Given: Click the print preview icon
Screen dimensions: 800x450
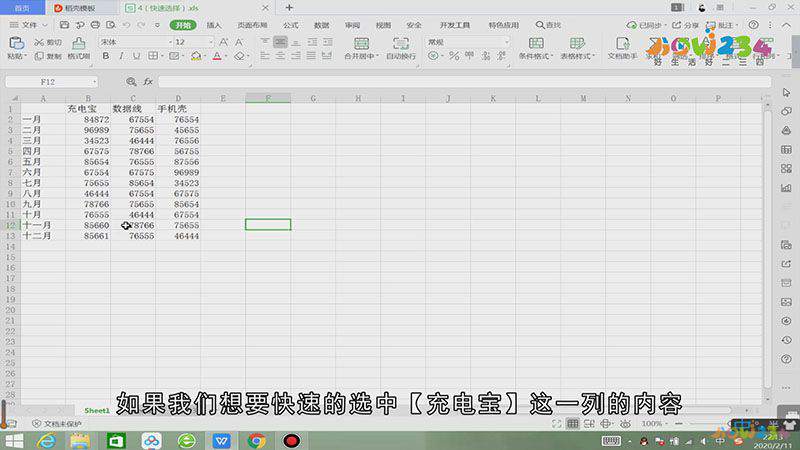Looking at the screenshot, I should coord(110,24).
